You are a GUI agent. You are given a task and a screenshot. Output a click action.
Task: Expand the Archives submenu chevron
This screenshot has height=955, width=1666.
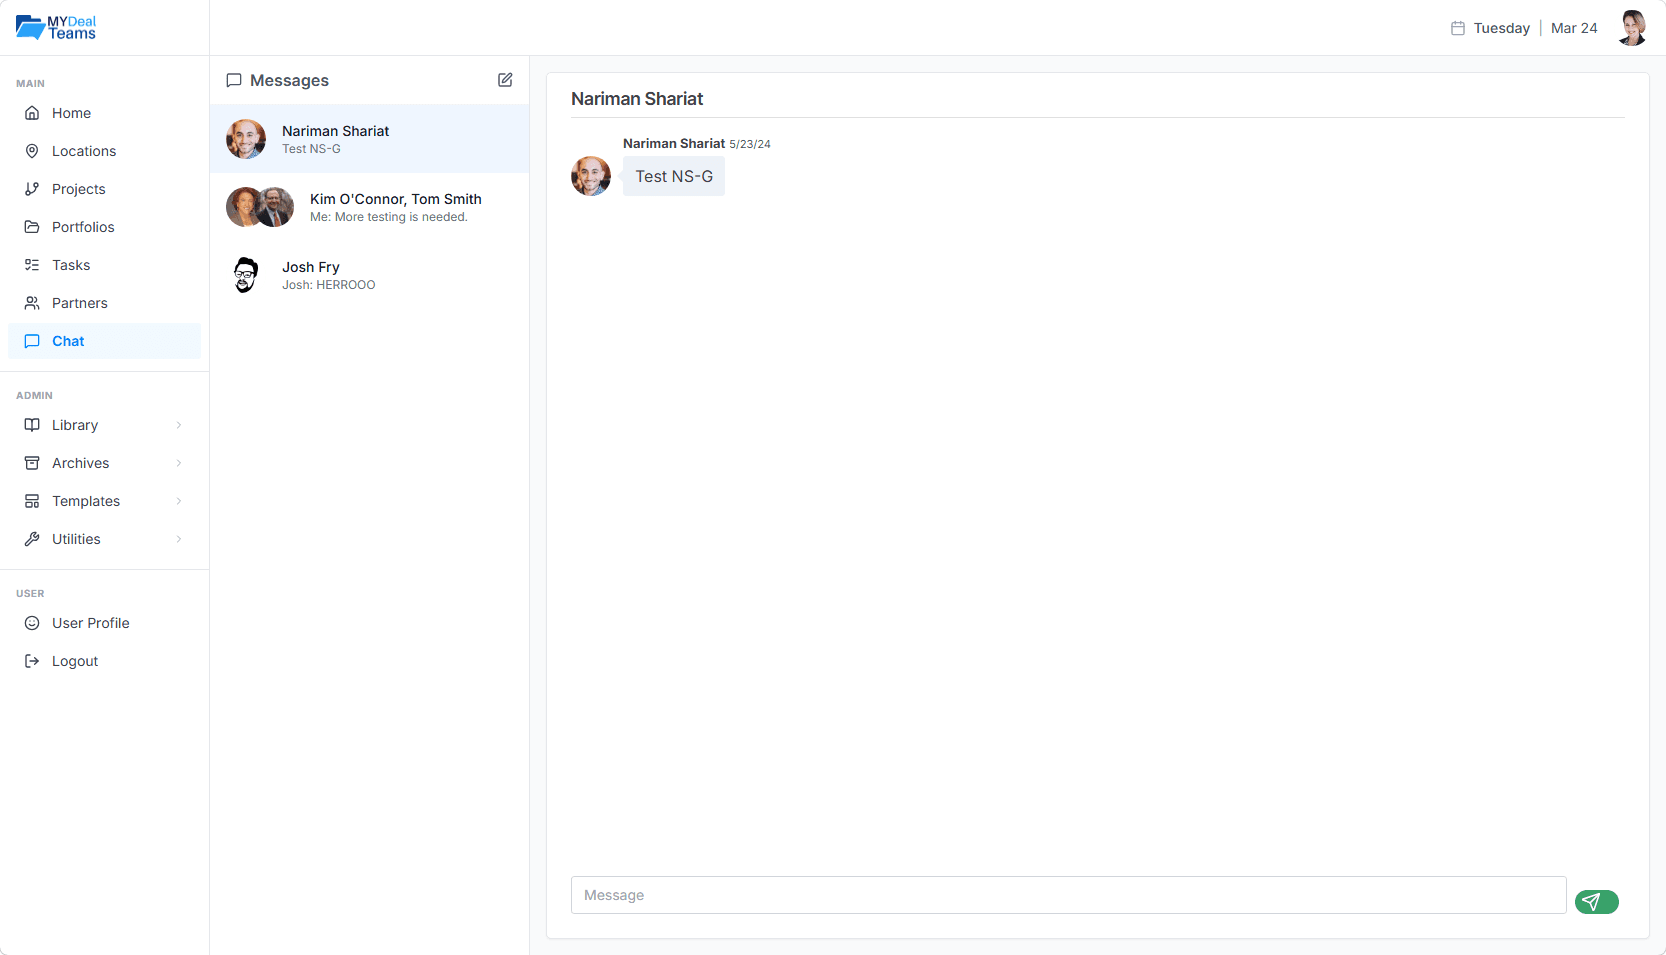pyautogui.click(x=179, y=463)
